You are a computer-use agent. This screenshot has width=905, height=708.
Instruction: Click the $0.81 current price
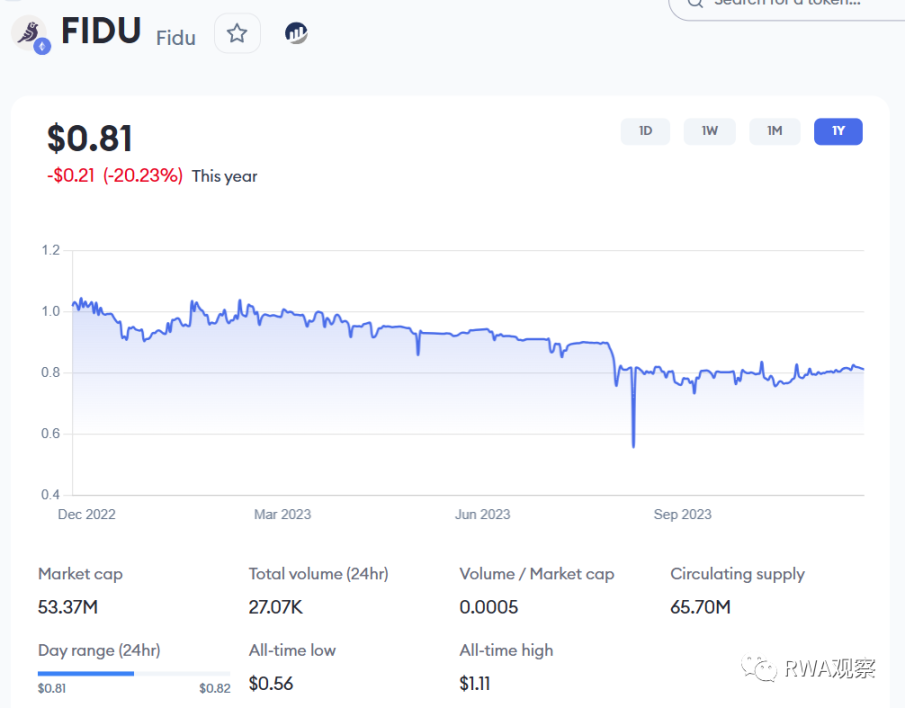[x=90, y=138]
